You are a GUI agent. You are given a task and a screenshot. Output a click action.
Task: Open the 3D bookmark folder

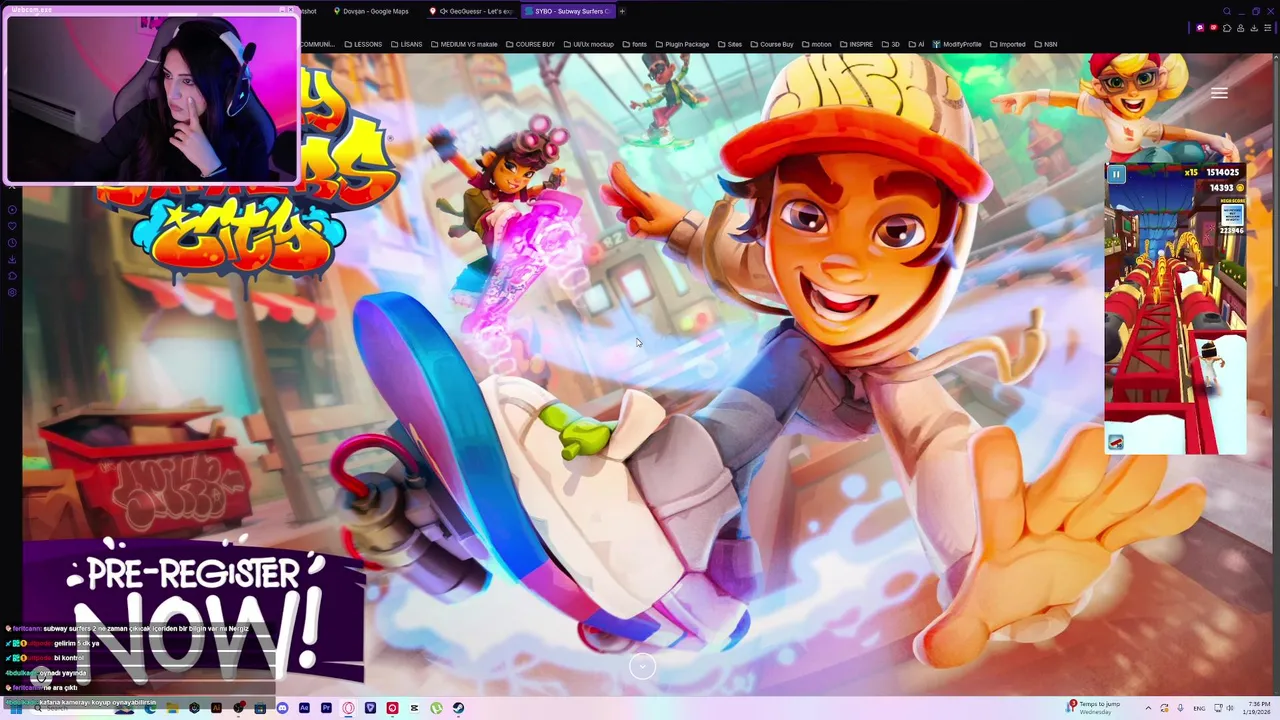click(890, 44)
